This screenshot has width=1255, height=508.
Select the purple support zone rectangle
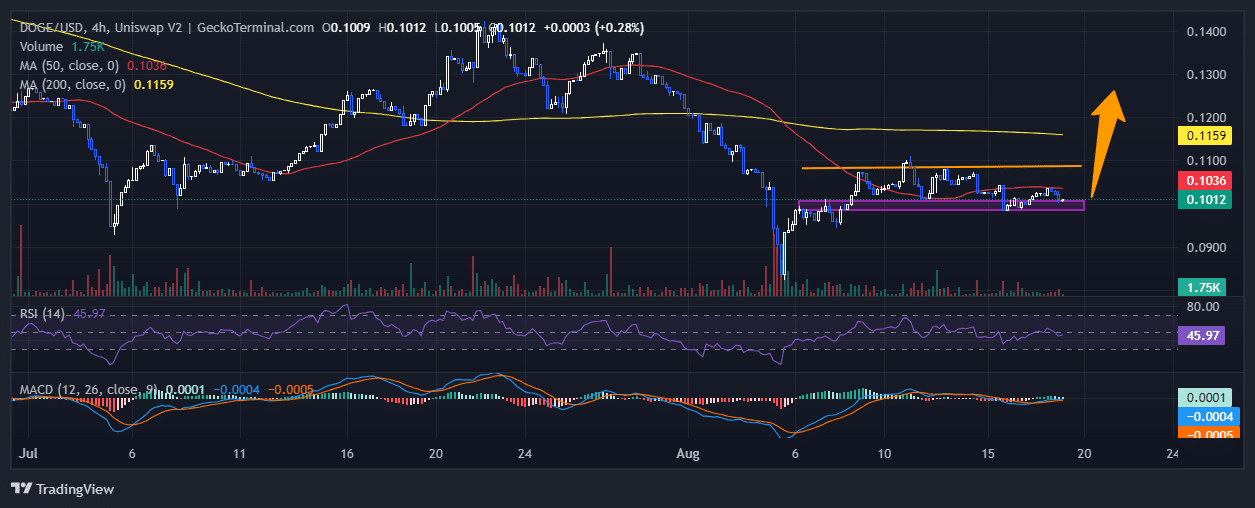coord(940,205)
